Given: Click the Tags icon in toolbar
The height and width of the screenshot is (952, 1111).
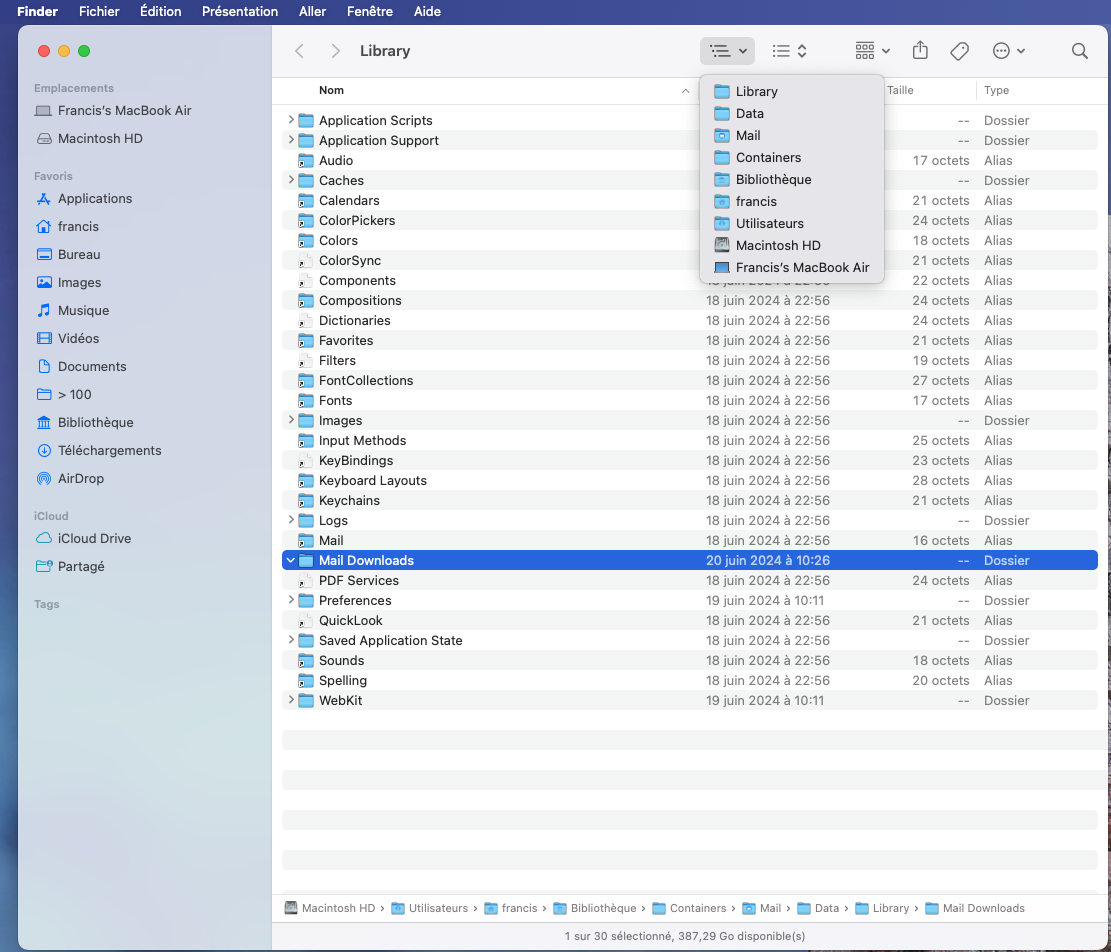Looking at the screenshot, I should pos(959,51).
